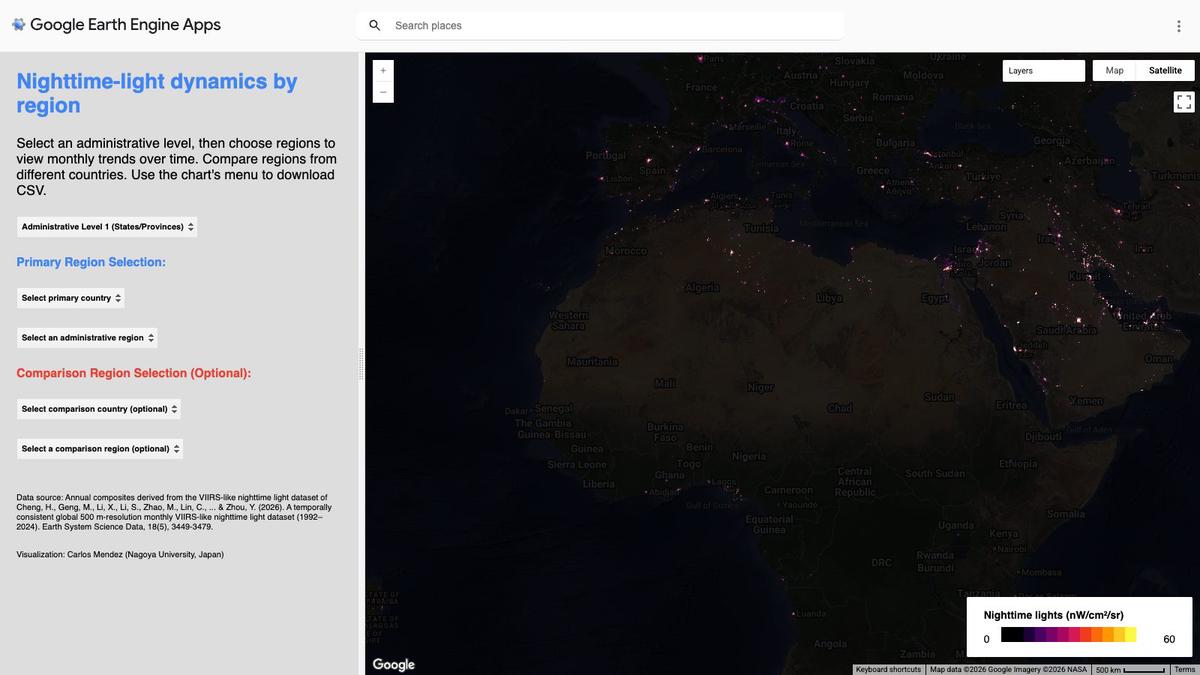Click the Map data ©2026 attribution text
The width and height of the screenshot is (1200, 675).
click(1008, 669)
